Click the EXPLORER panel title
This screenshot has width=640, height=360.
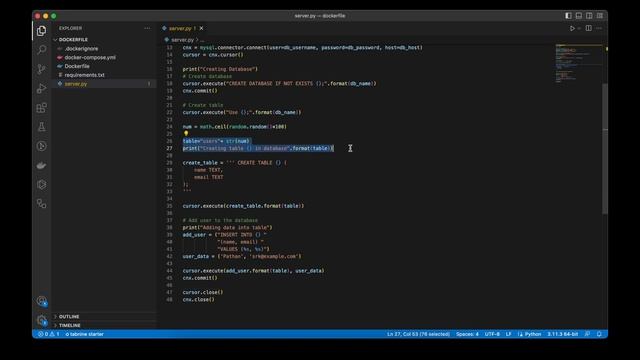pyautogui.click(x=70, y=28)
